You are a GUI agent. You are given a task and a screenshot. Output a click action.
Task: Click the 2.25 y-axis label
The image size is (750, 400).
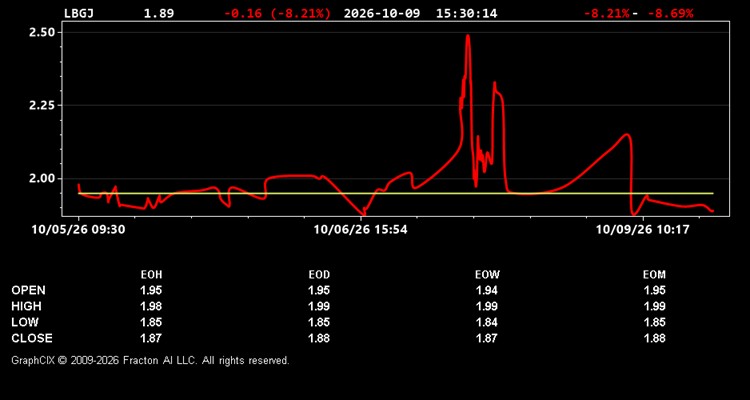pyautogui.click(x=43, y=105)
